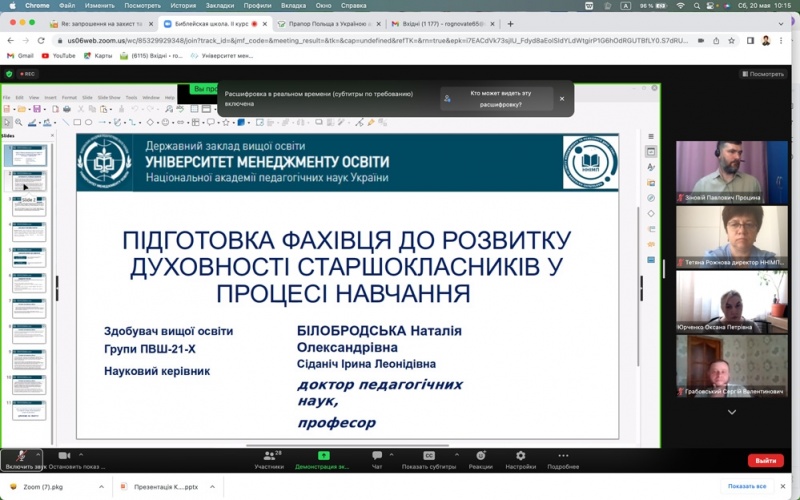Open the Посмотреть view button
This screenshot has height=500, width=800.
pos(762,74)
